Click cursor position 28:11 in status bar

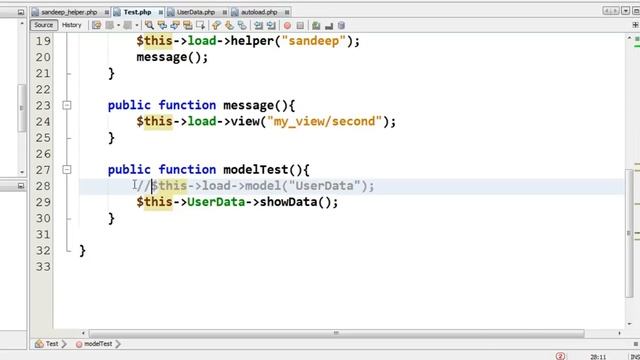point(598,357)
